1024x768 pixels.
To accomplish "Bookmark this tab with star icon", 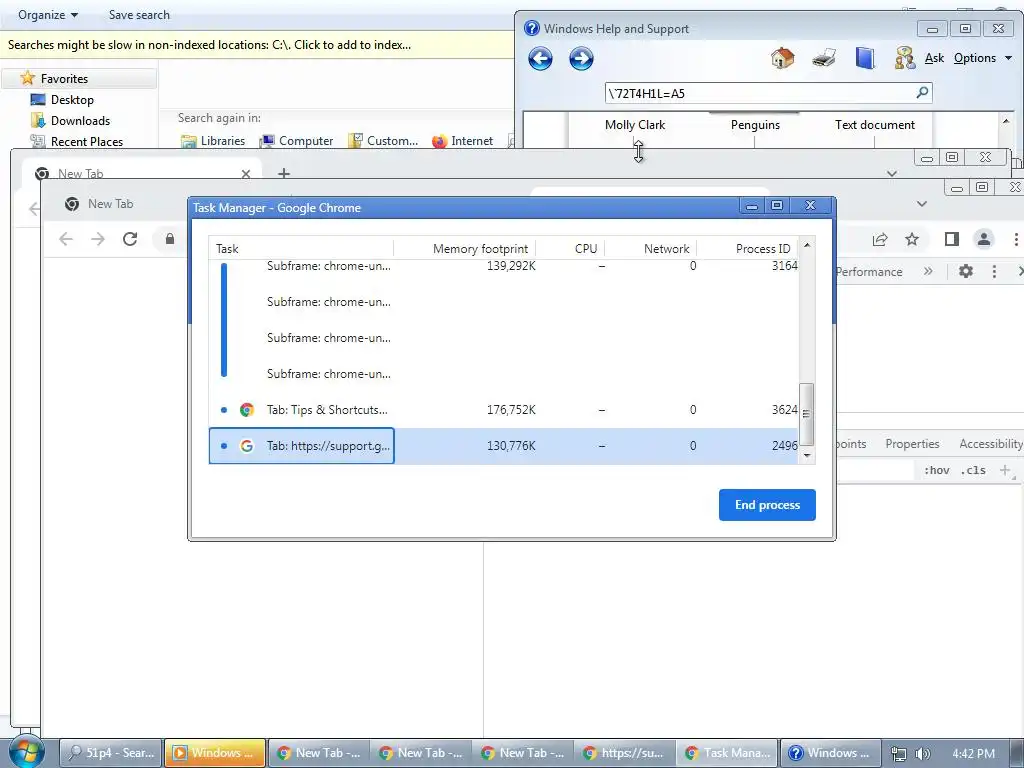I will (912, 239).
